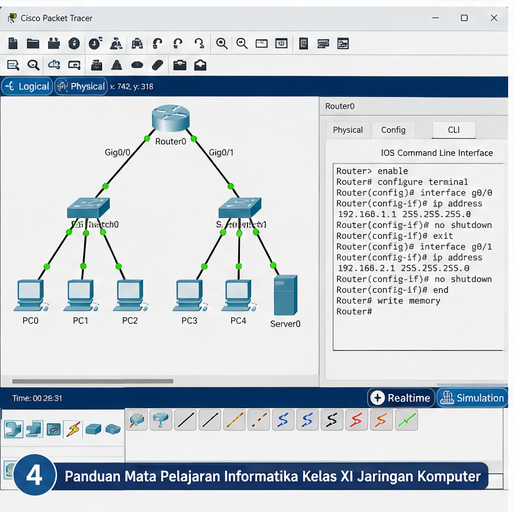Click the 'Router> enable' line

point(372,171)
